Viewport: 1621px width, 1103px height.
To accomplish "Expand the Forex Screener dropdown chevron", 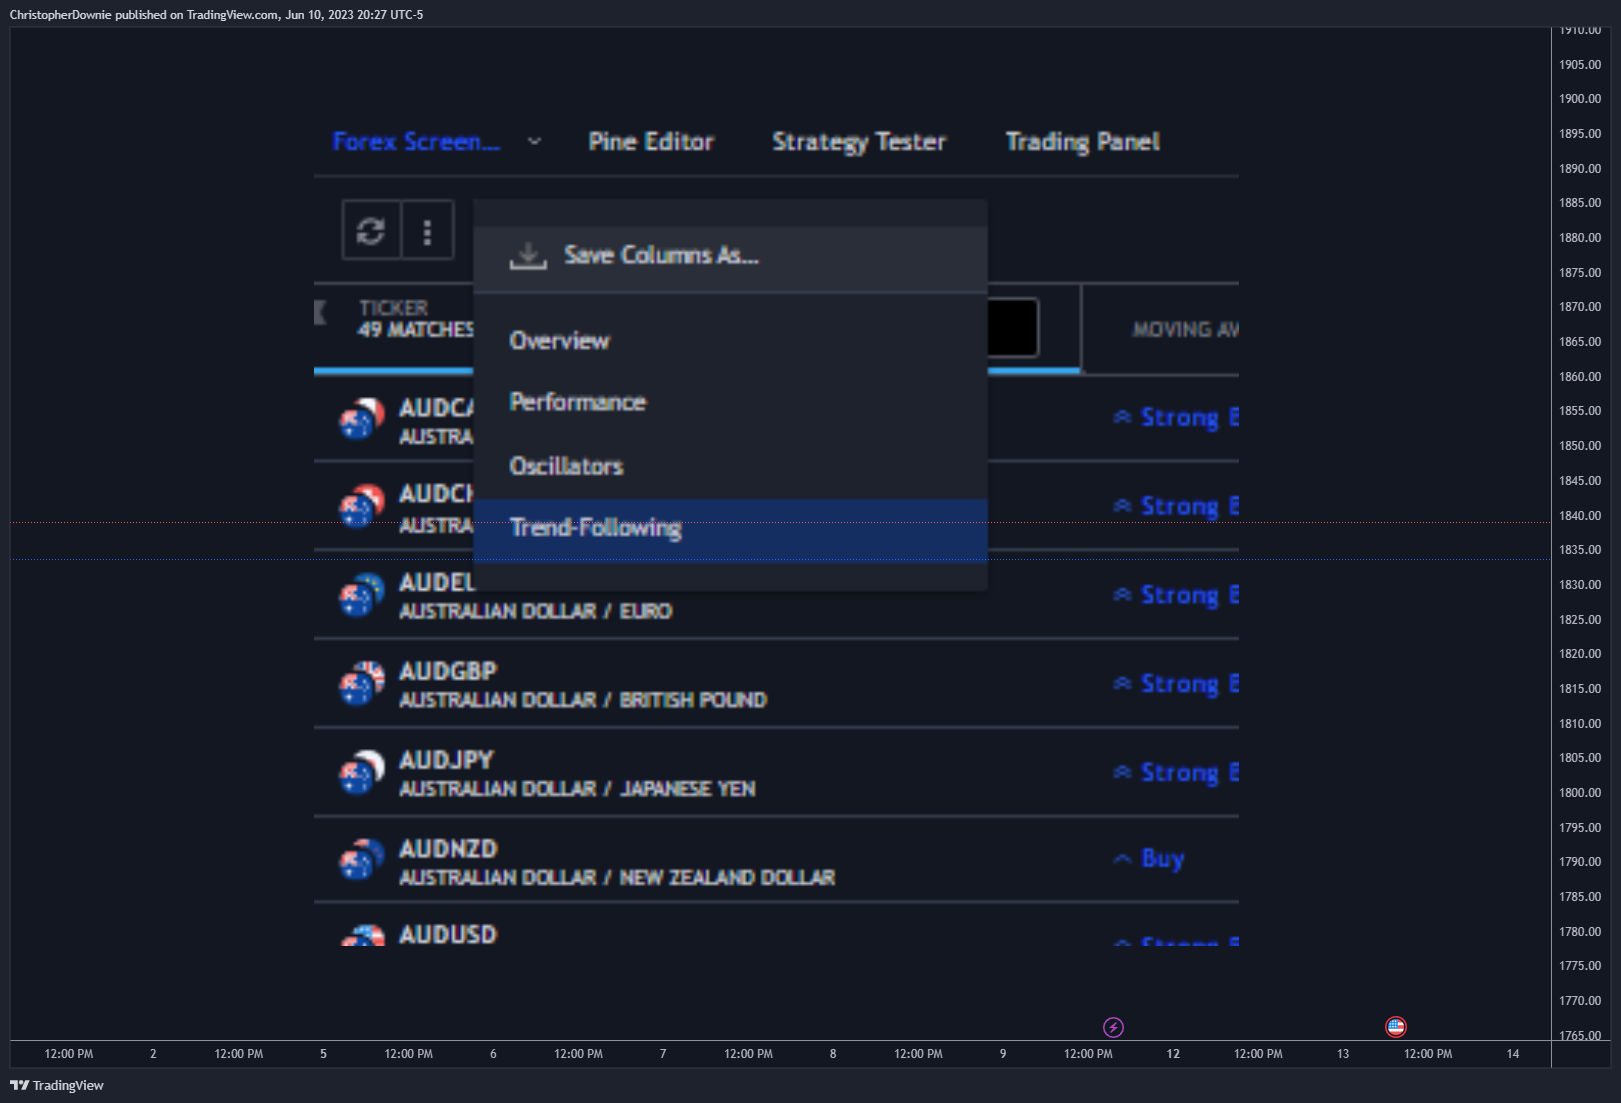I will 534,142.
